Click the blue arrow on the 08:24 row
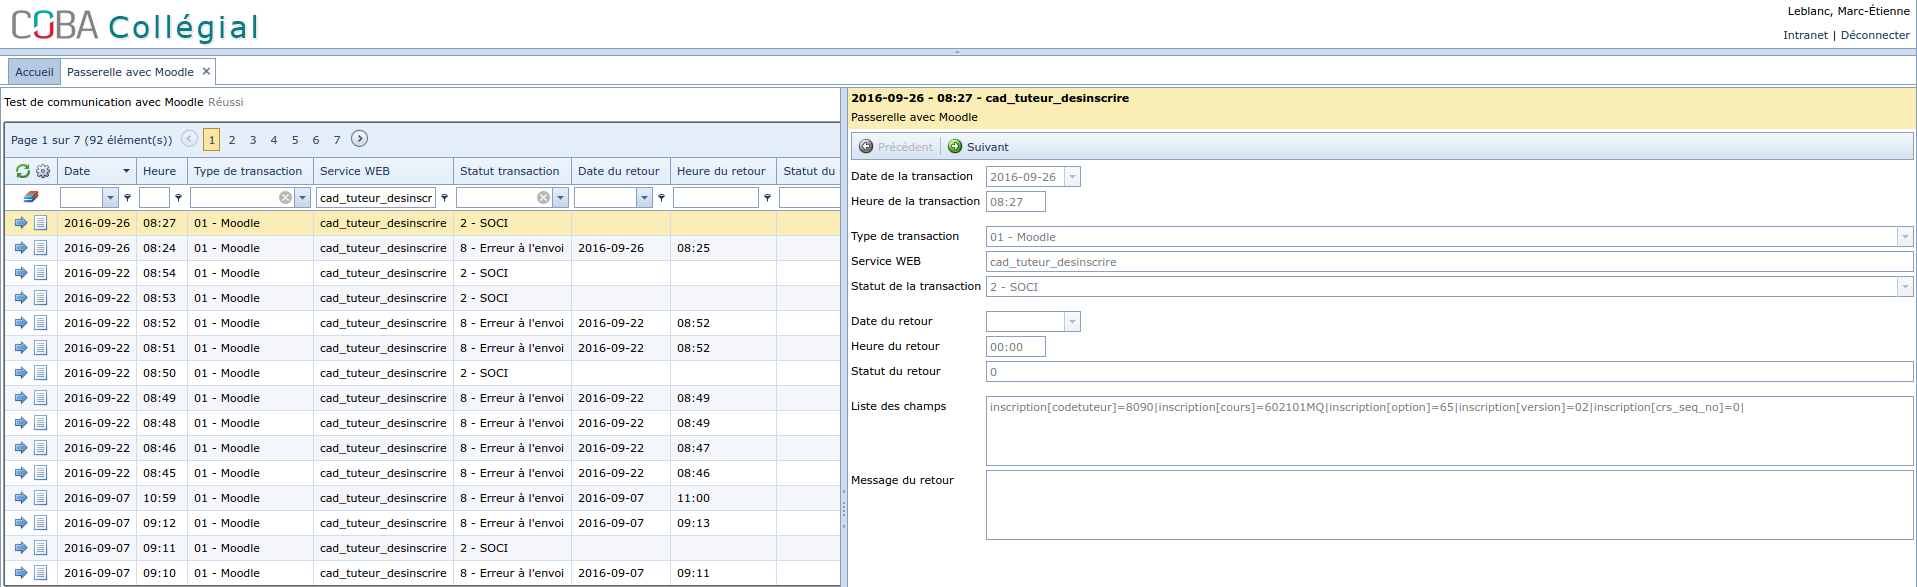The height and width of the screenshot is (587, 1917). (x=21, y=248)
